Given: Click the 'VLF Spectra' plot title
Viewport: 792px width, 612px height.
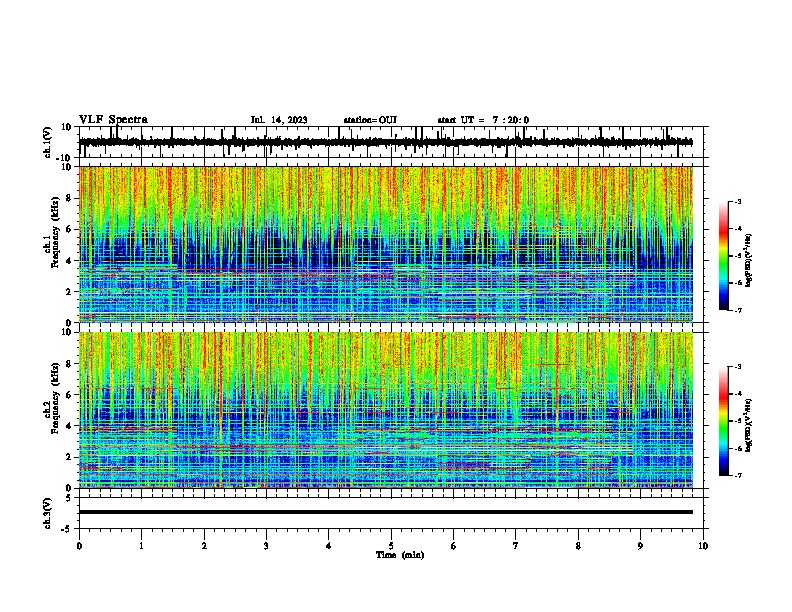Looking at the screenshot, I should click(x=113, y=120).
